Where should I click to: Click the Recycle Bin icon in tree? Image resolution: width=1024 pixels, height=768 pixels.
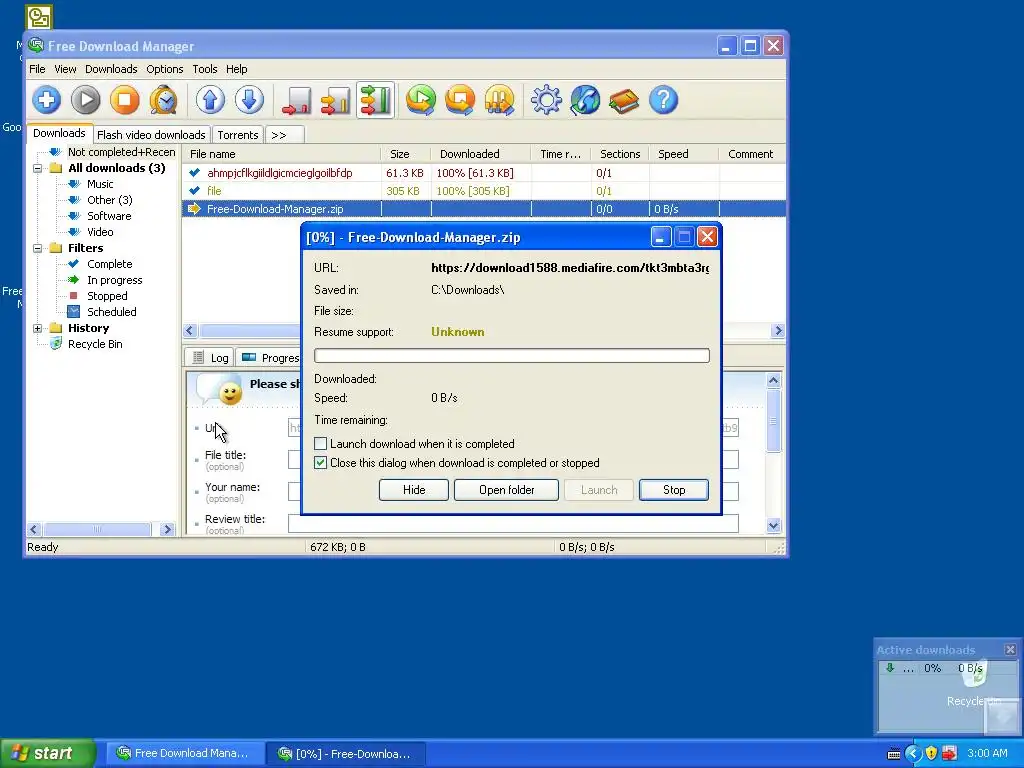pyautogui.click(x=56, y=344)
